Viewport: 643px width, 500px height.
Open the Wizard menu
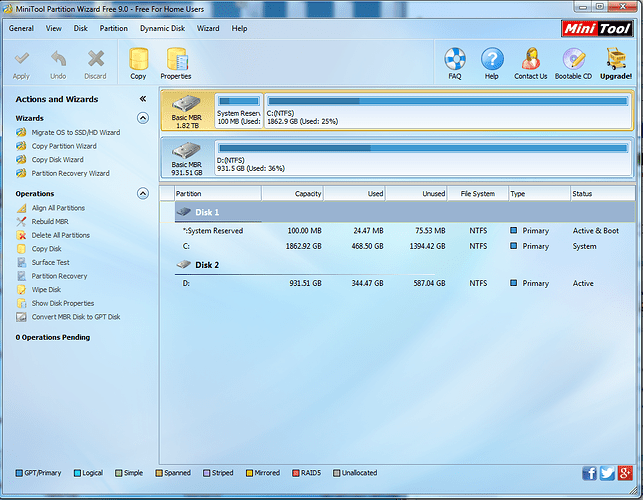click(208, 28)
